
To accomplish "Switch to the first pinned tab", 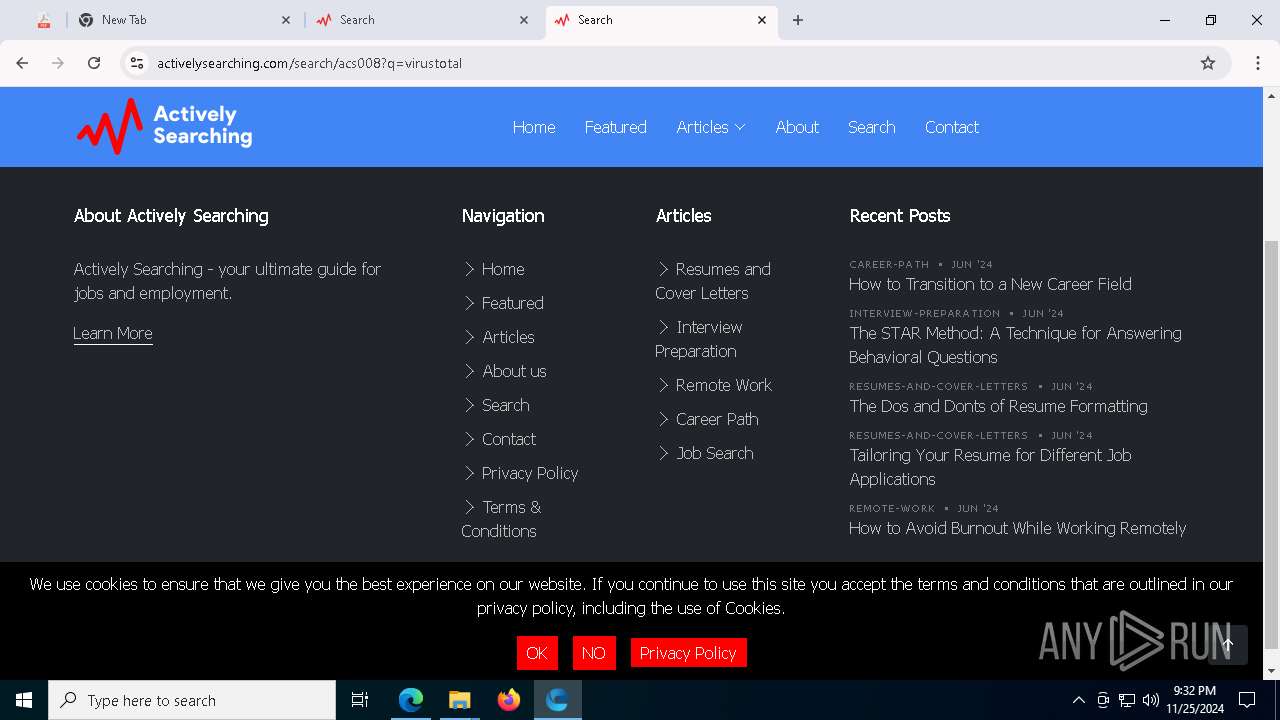I will click(x=43, y=20).
